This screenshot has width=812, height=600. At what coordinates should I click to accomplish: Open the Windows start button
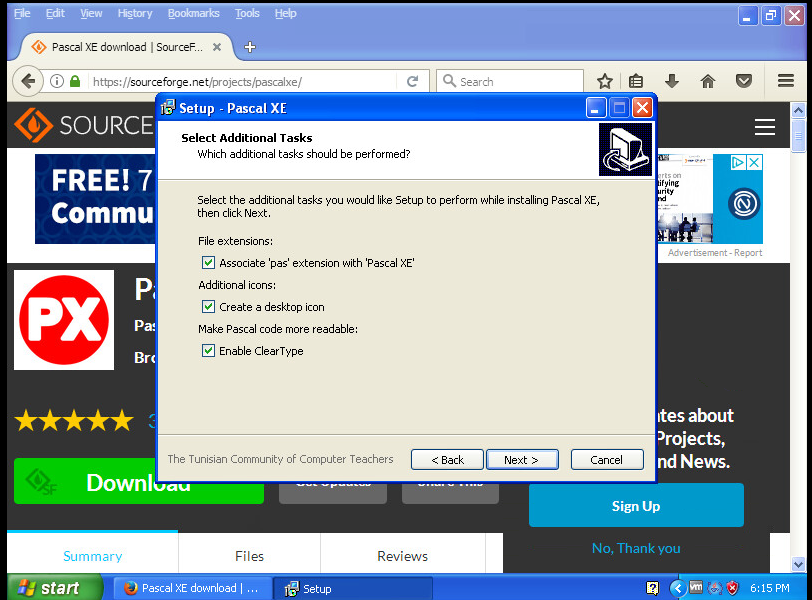pyautogui.click(x=55, y=588)
